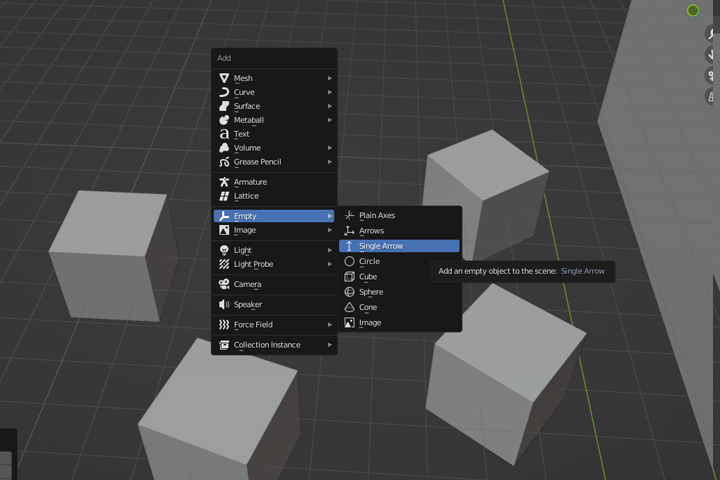Expand the Surface submenu arrow
Viewport: 720px width, 480px height.
(x=330, y=106)
